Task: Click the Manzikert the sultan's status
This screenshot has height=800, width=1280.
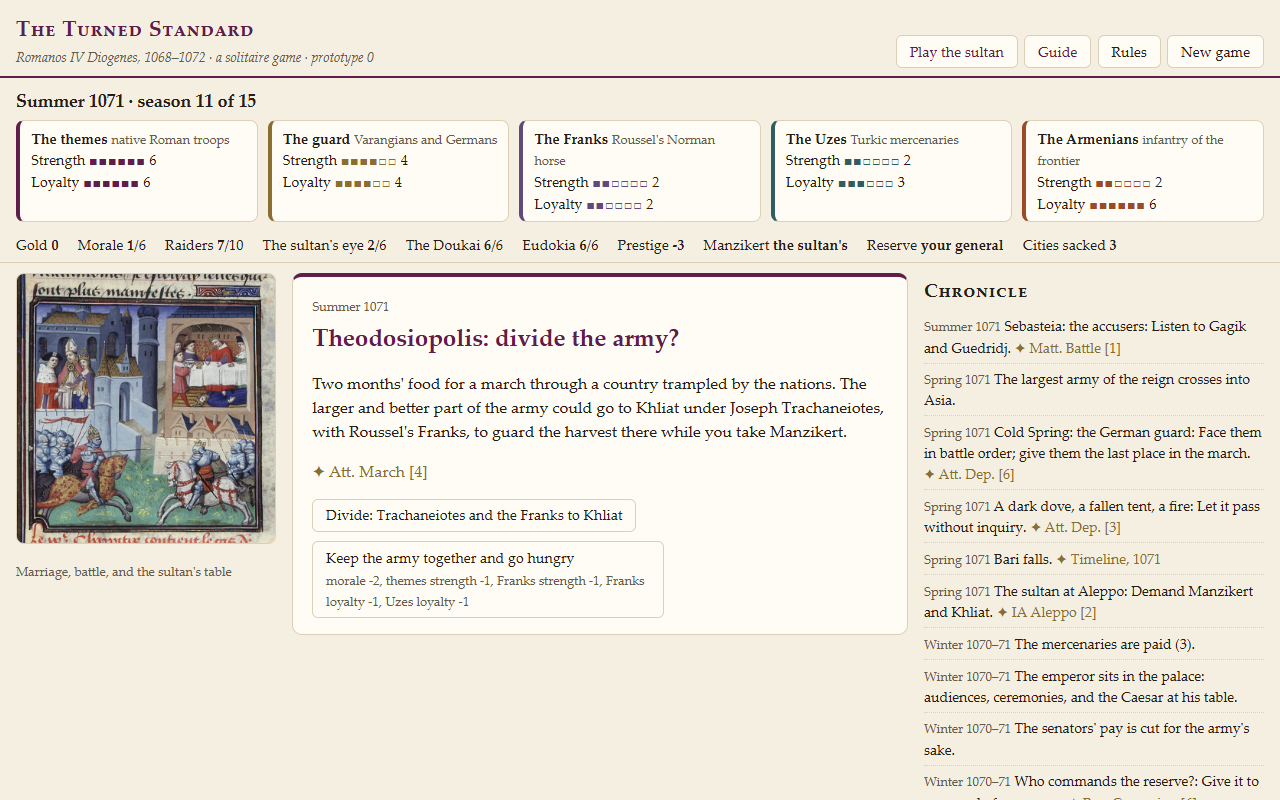Action: pos(775,246)
